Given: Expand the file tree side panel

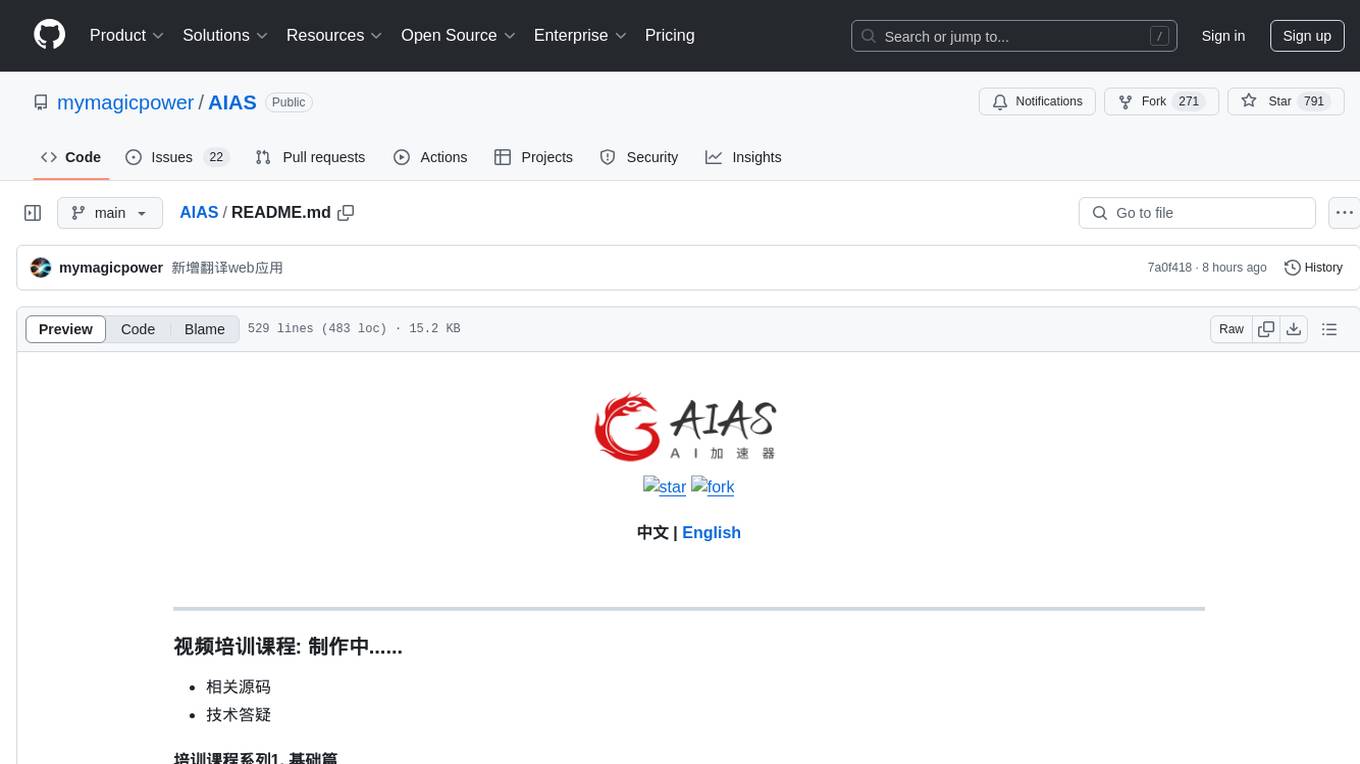Looking at the screenshot, I should pos(33,213).
